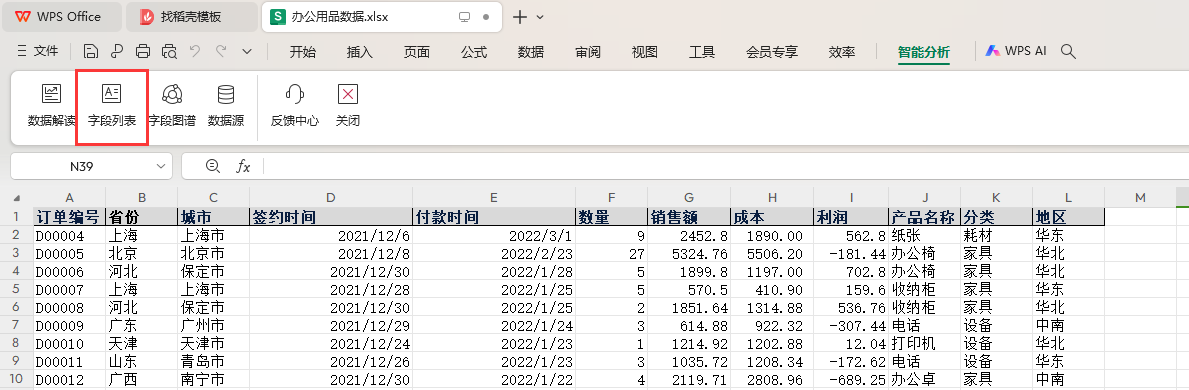Switch to the 找稻壳模板 tab
1189x390 pixels.
coord(191,17)
